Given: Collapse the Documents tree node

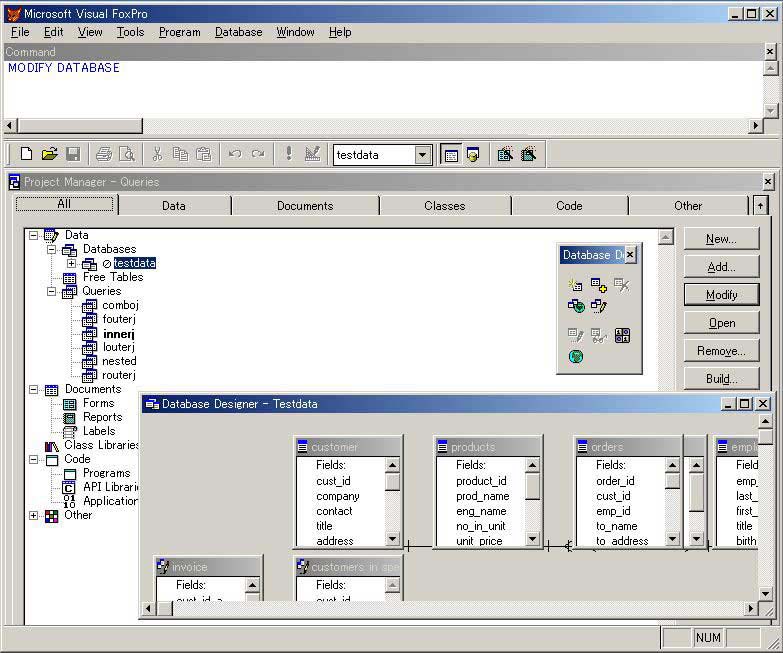Looking at the screenshot, I should pyautogui.click(x=33, y=389).
